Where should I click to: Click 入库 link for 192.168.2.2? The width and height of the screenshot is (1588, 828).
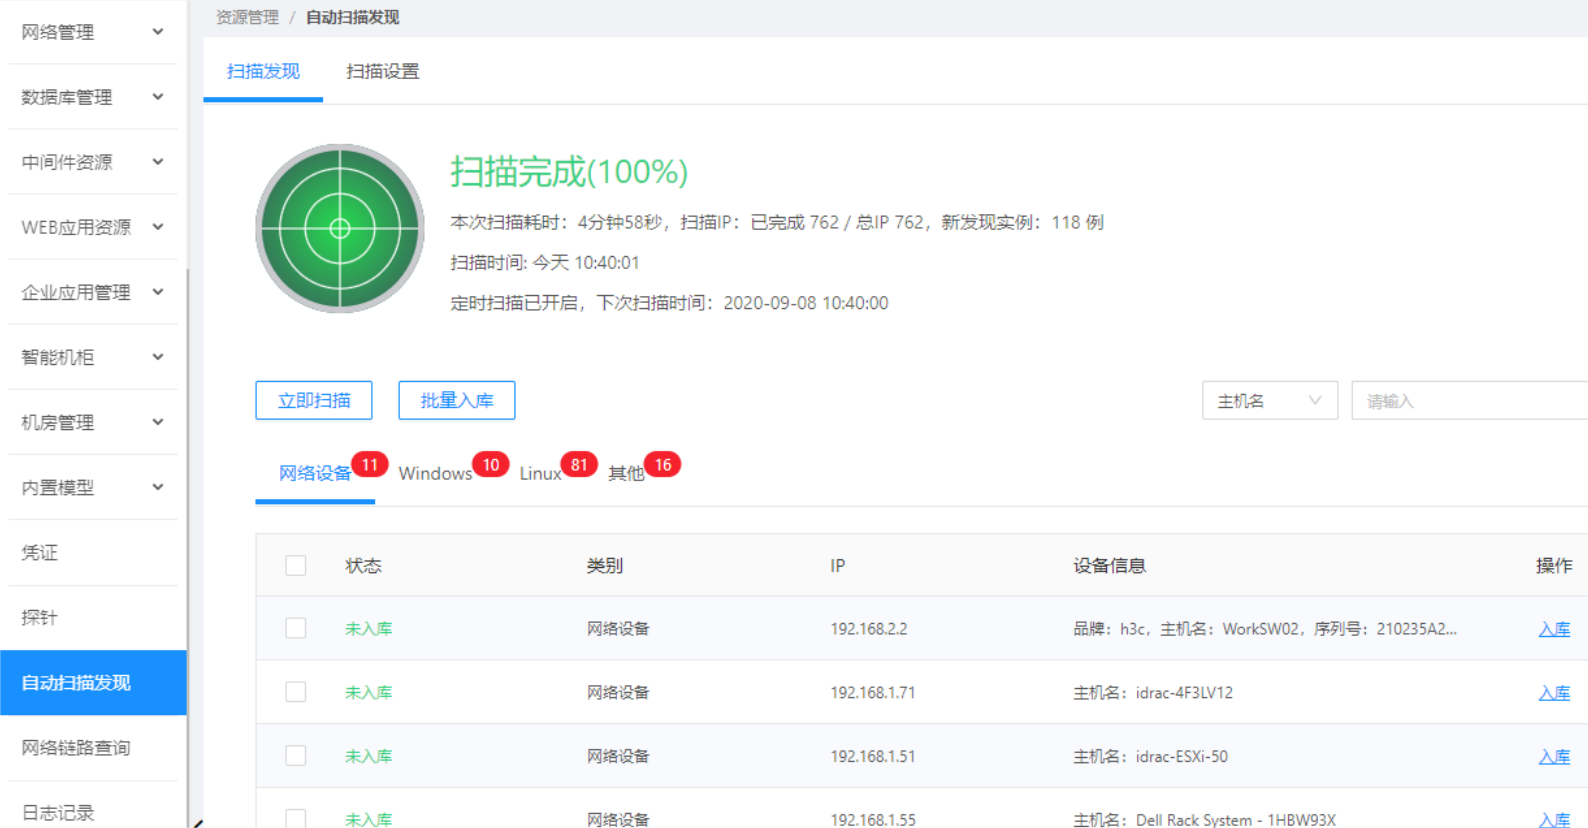click(1553, 629)
